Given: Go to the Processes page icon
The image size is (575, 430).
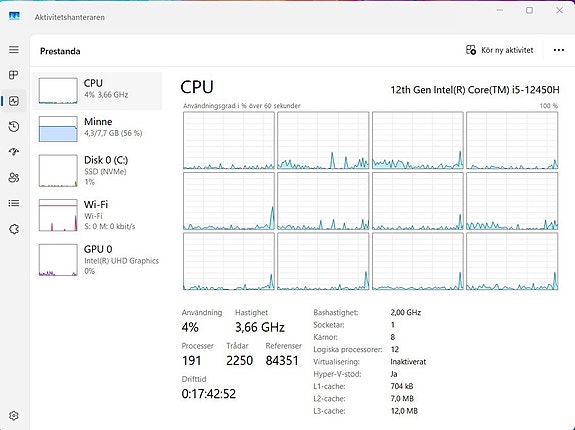Looking at the screenshot, I should 14,75.
